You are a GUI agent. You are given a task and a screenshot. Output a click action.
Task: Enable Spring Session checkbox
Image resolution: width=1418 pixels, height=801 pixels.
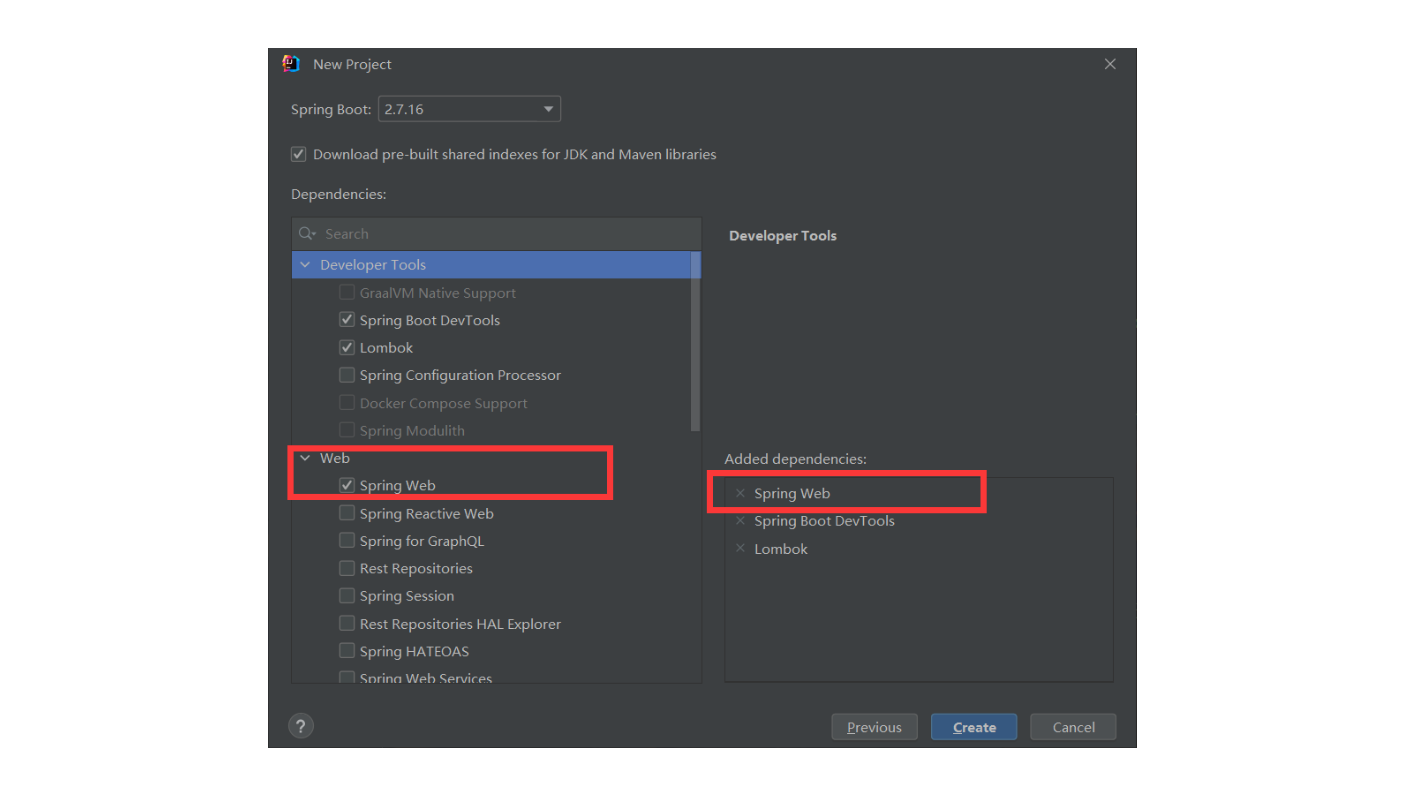[x=347, y=596]
